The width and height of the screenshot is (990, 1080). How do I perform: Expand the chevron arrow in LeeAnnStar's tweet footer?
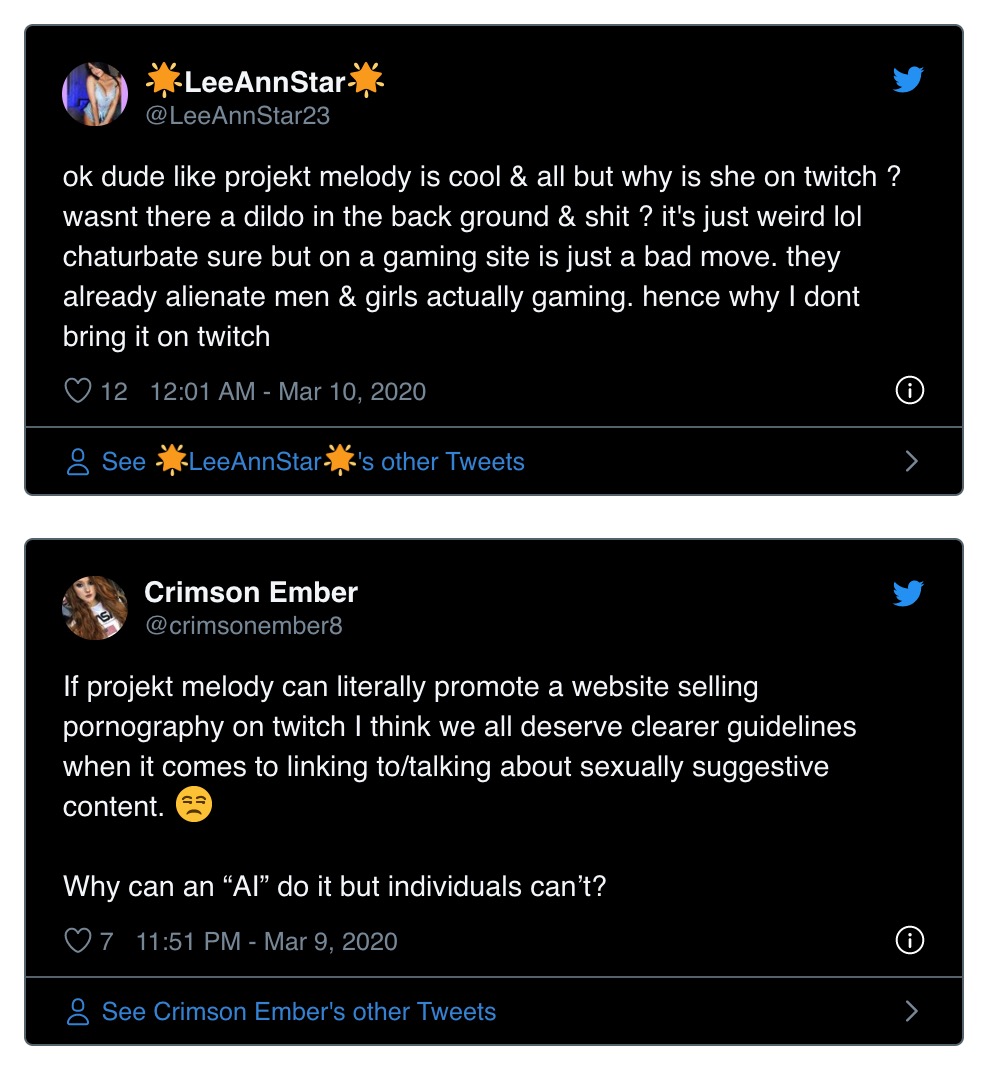click(x=911, y=461)
